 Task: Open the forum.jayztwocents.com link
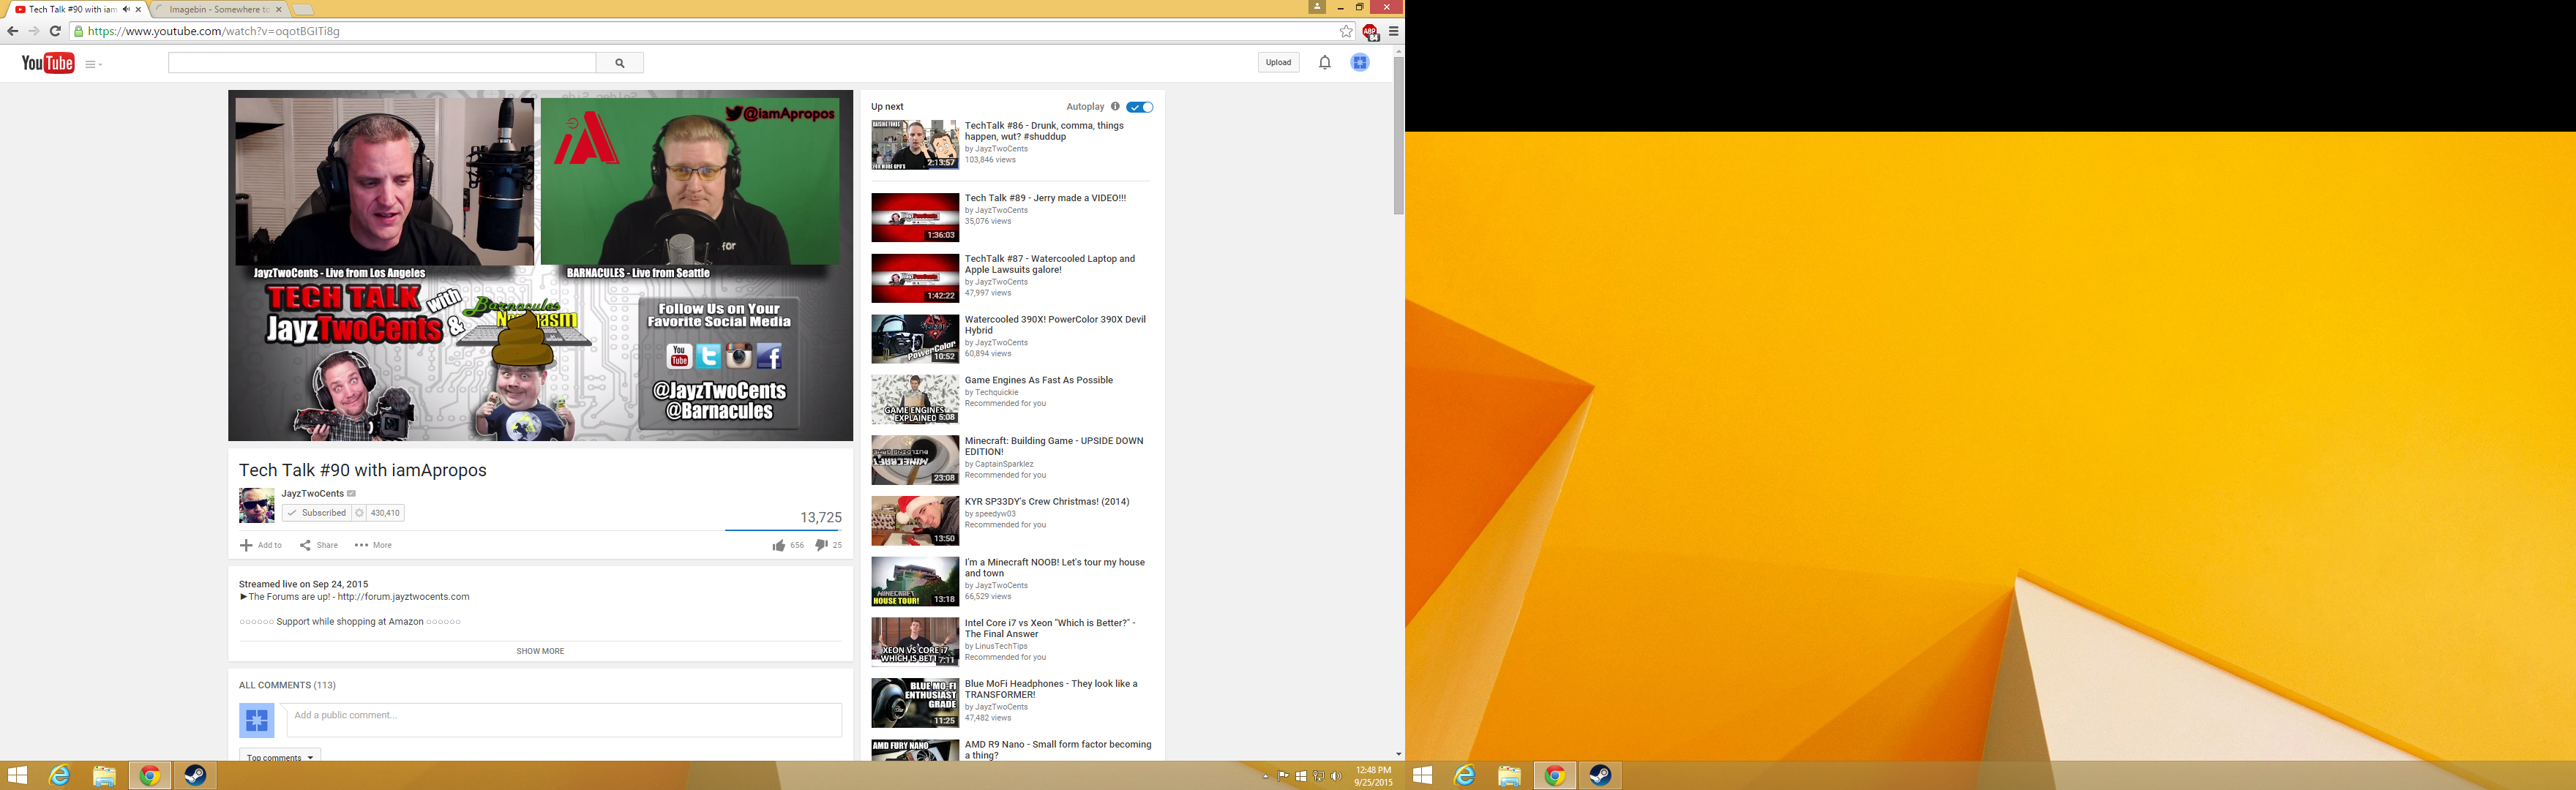pos(403,597)
